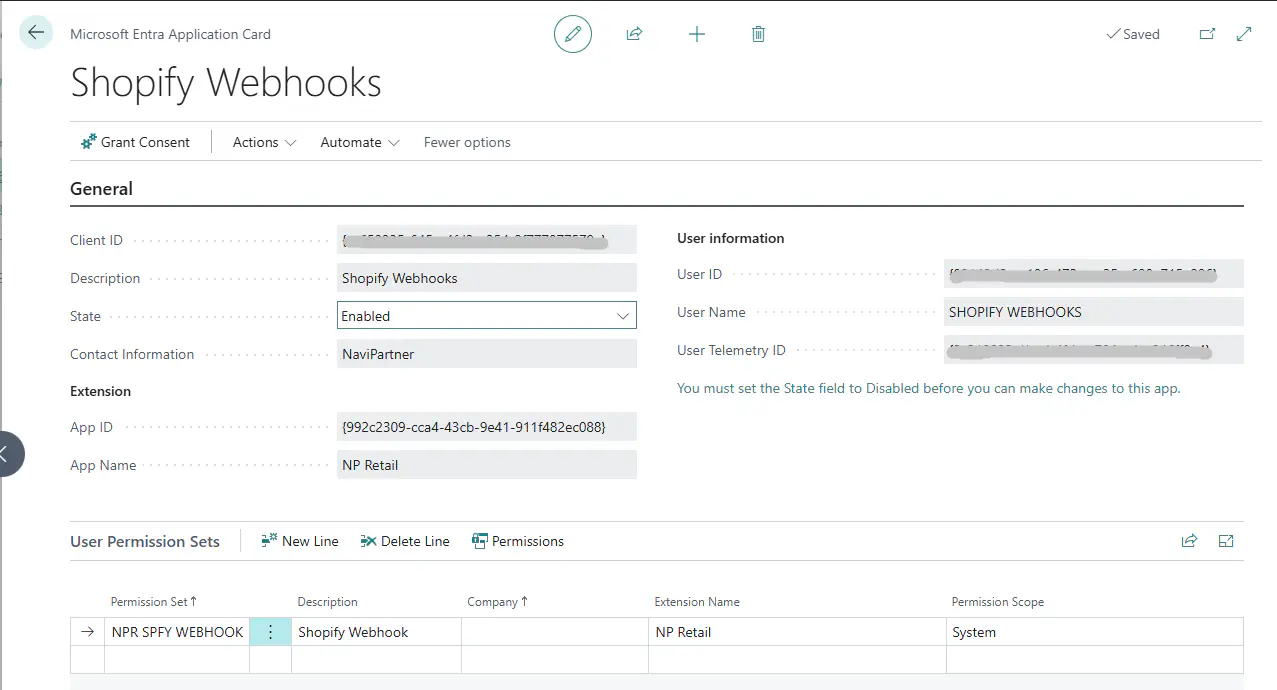This screenshot has width=1277, height=690.
Task: Select Fewer options
Action: click(x=467, y=142)
